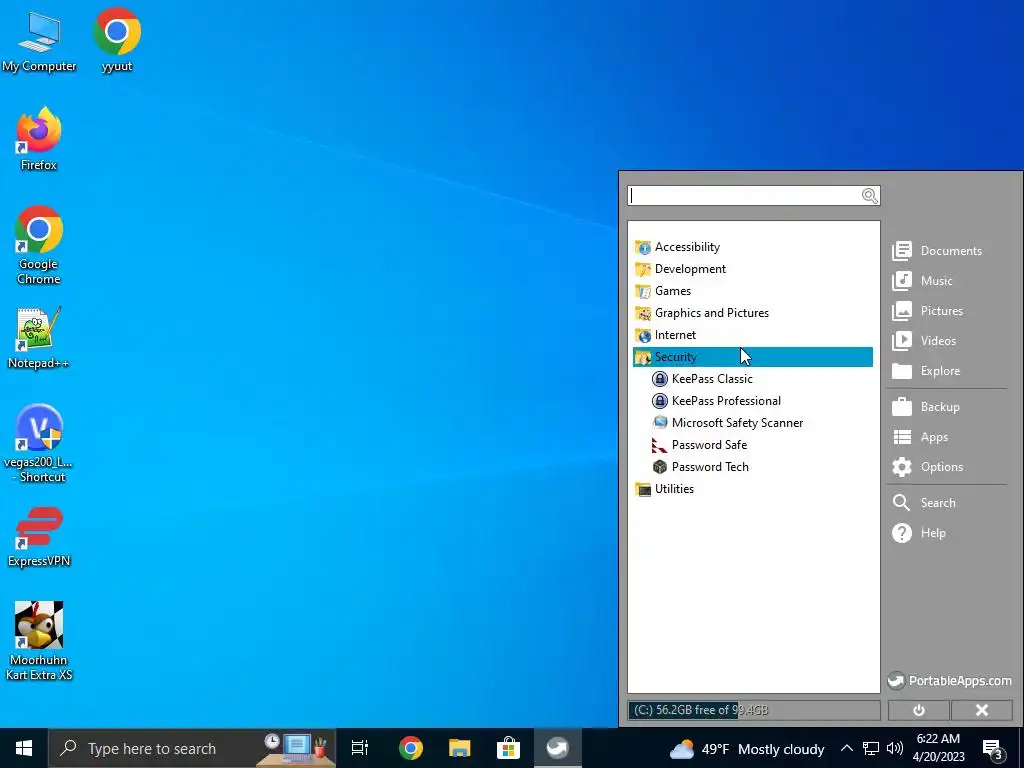Visit the PortableApps.com link

coord(950,680)
